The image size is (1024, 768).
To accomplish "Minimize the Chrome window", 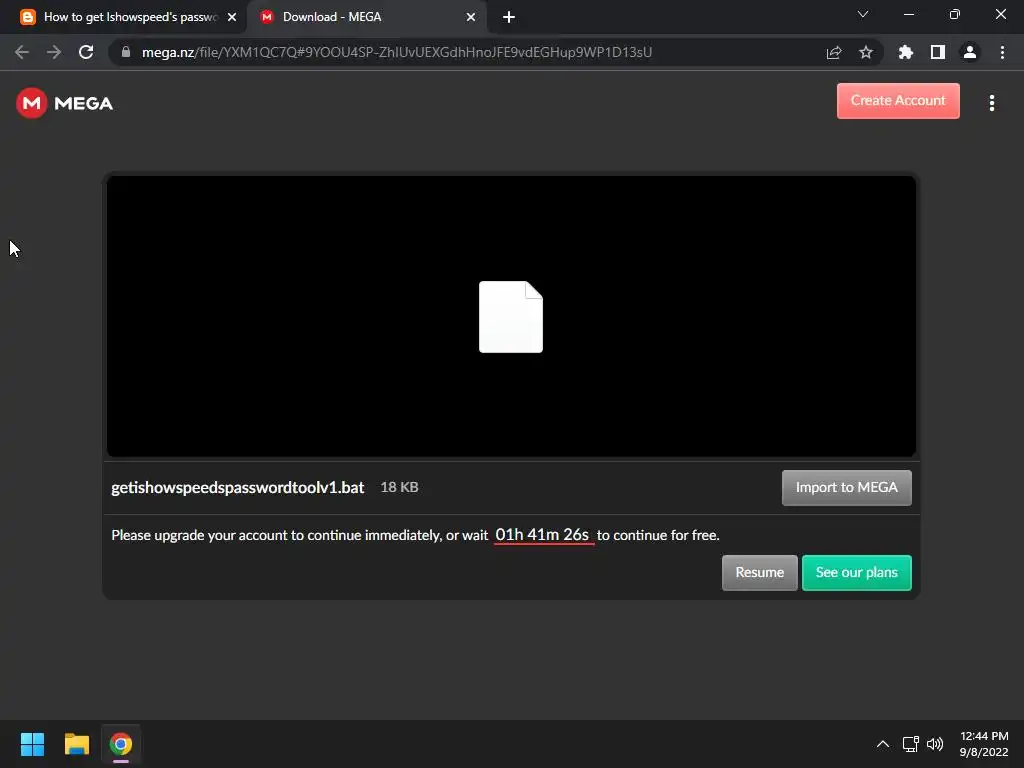I will click(908, 14).
